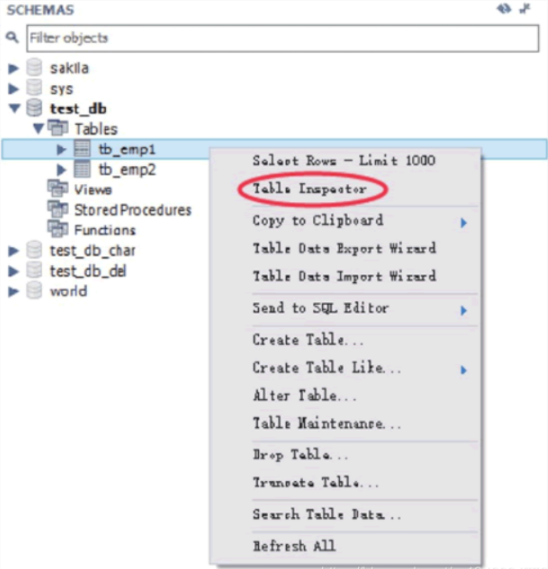548x569 pixels.
Task: Open Send to SQL Editor submenu
Action: point(320,308)
